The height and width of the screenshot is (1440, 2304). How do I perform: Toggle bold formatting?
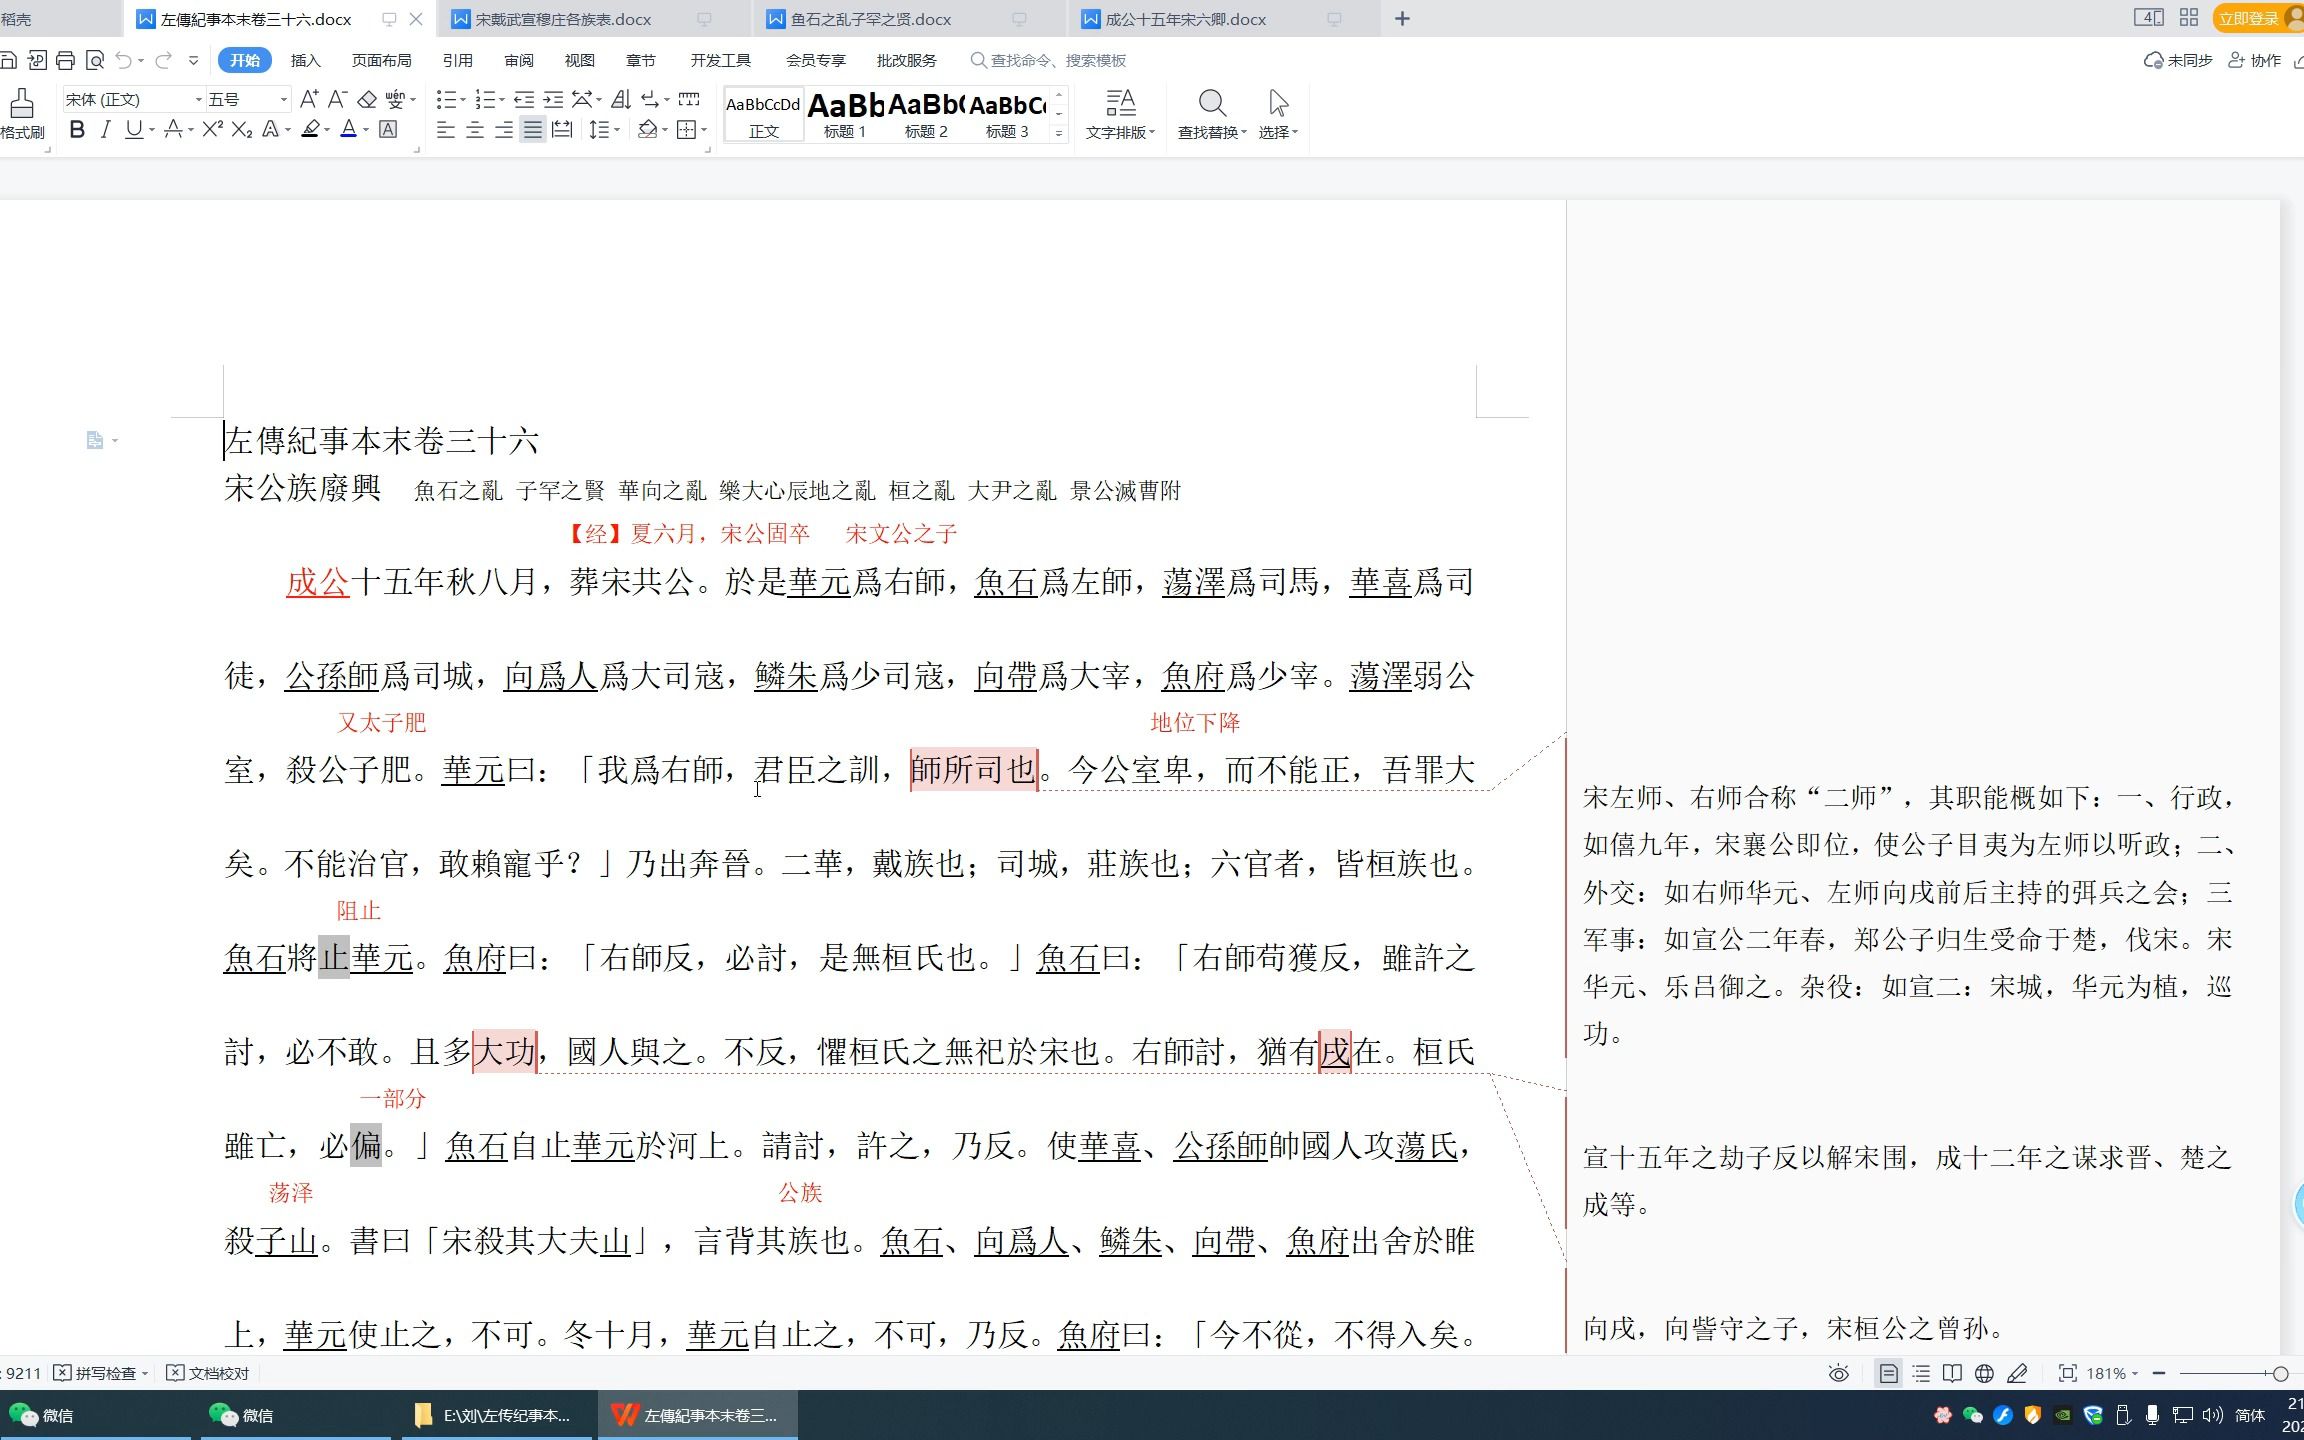click(x=77, y=130)
